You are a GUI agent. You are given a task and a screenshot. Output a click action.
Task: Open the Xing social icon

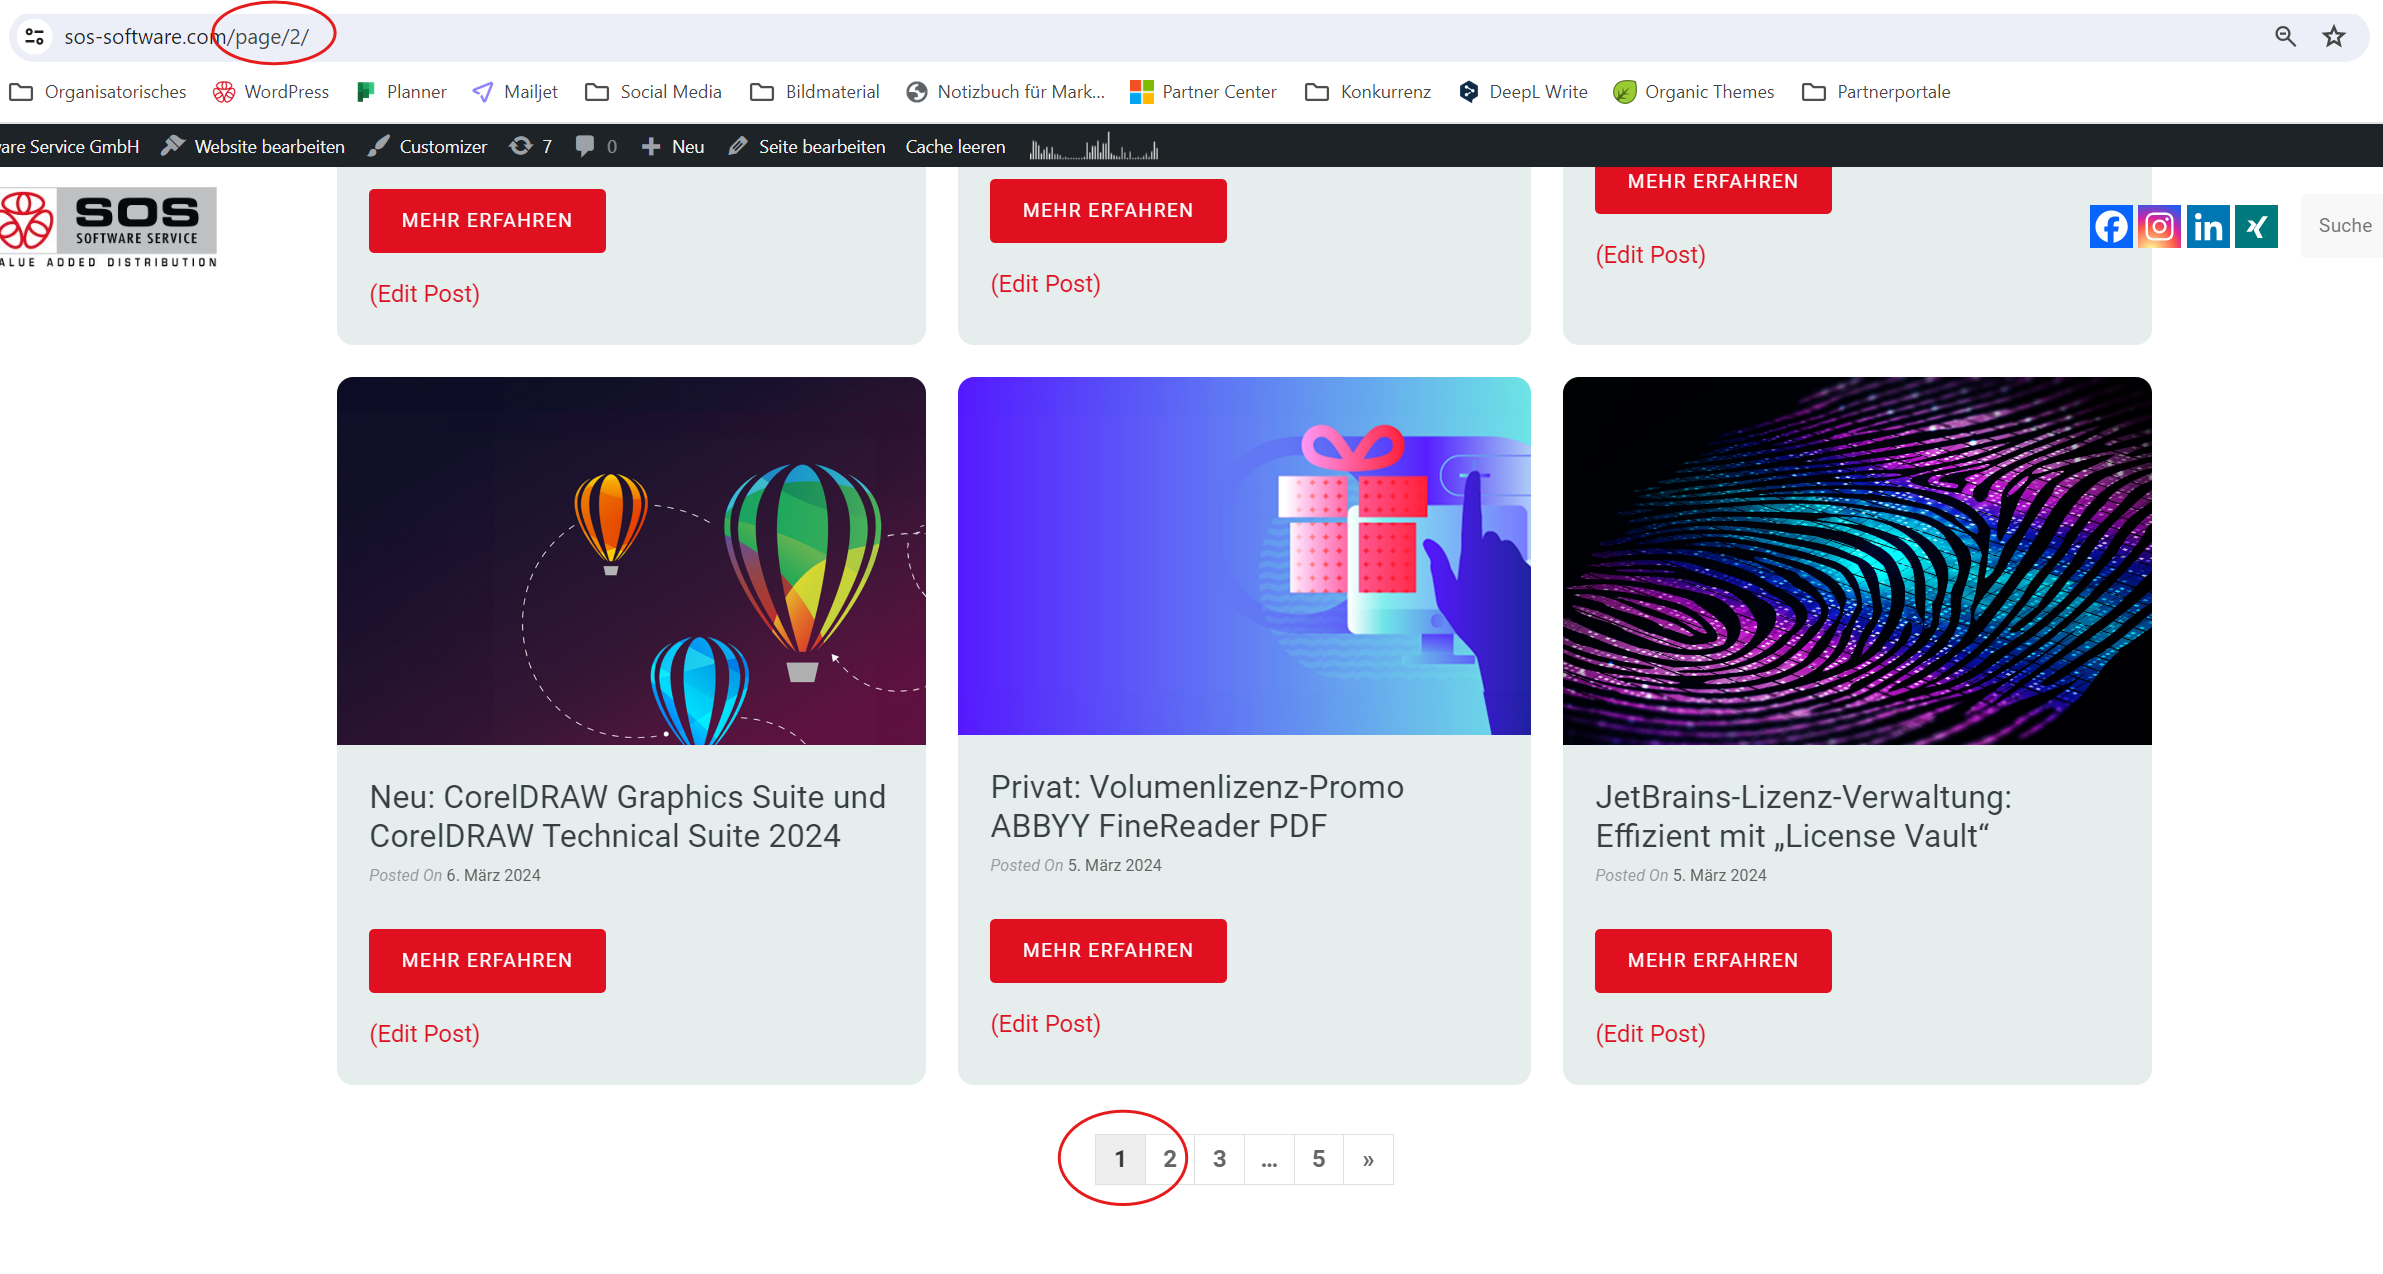pyautogui.click(x=2256, y=226)
